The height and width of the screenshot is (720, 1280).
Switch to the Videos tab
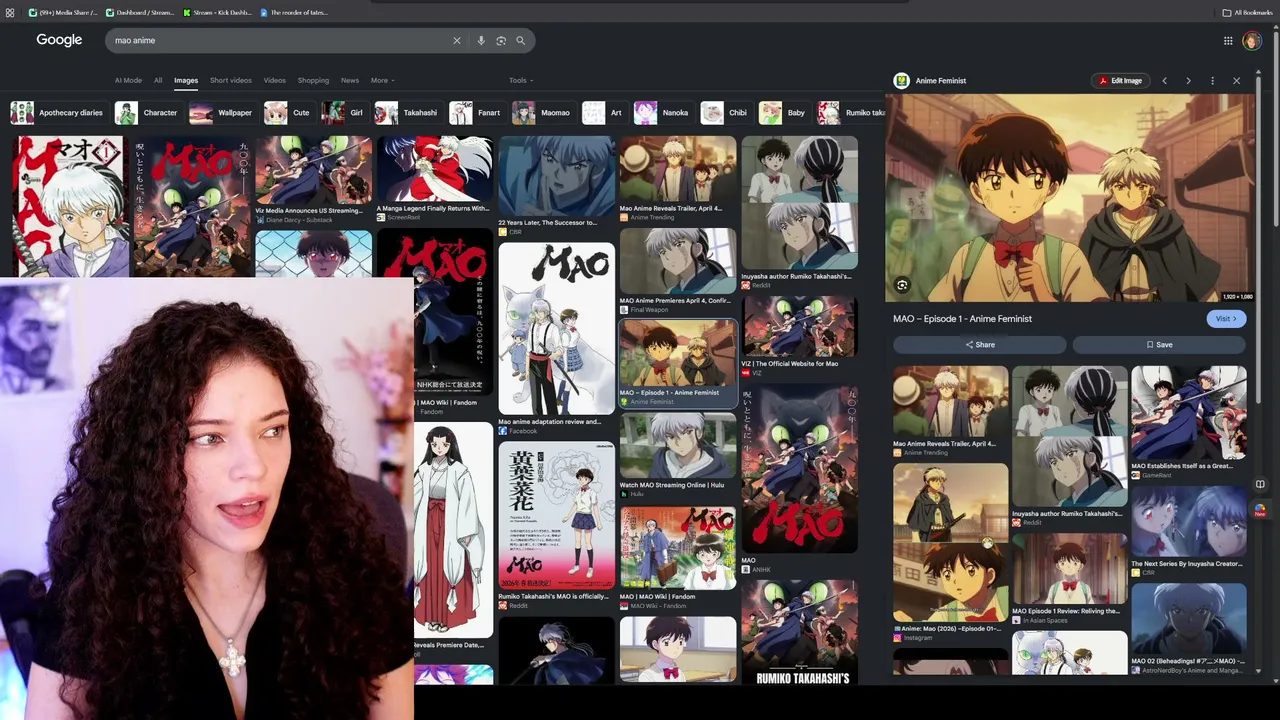coord(275,81)
